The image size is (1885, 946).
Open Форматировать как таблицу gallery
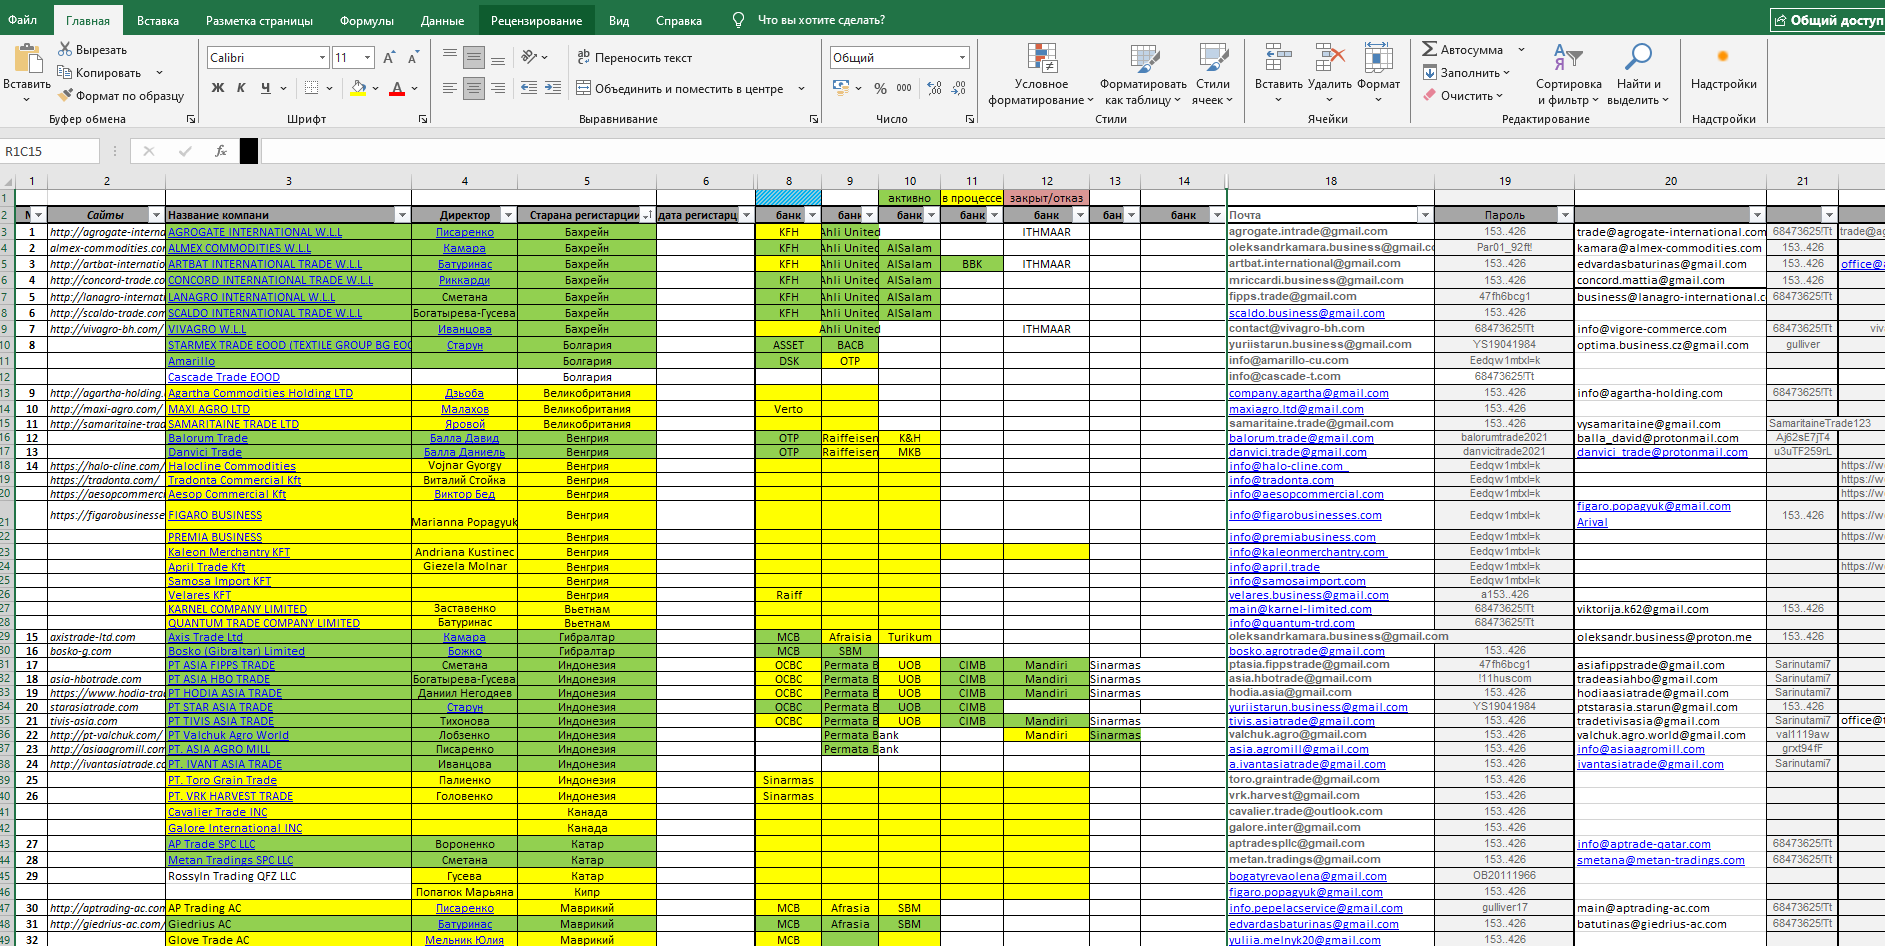[x=1143, y=74]
